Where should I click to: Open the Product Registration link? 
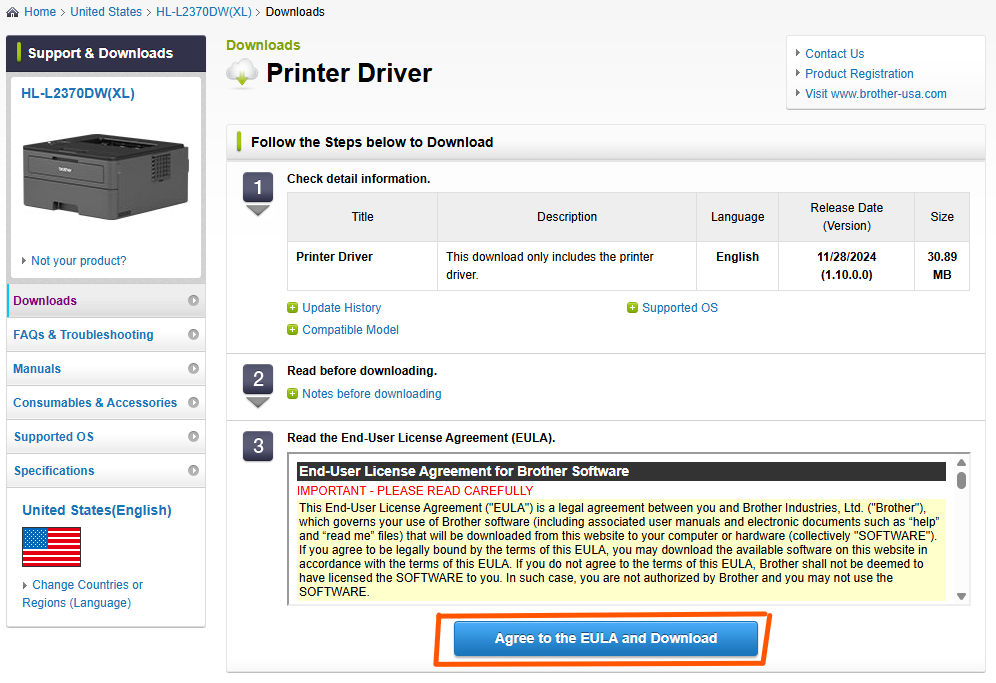[858, 73]
